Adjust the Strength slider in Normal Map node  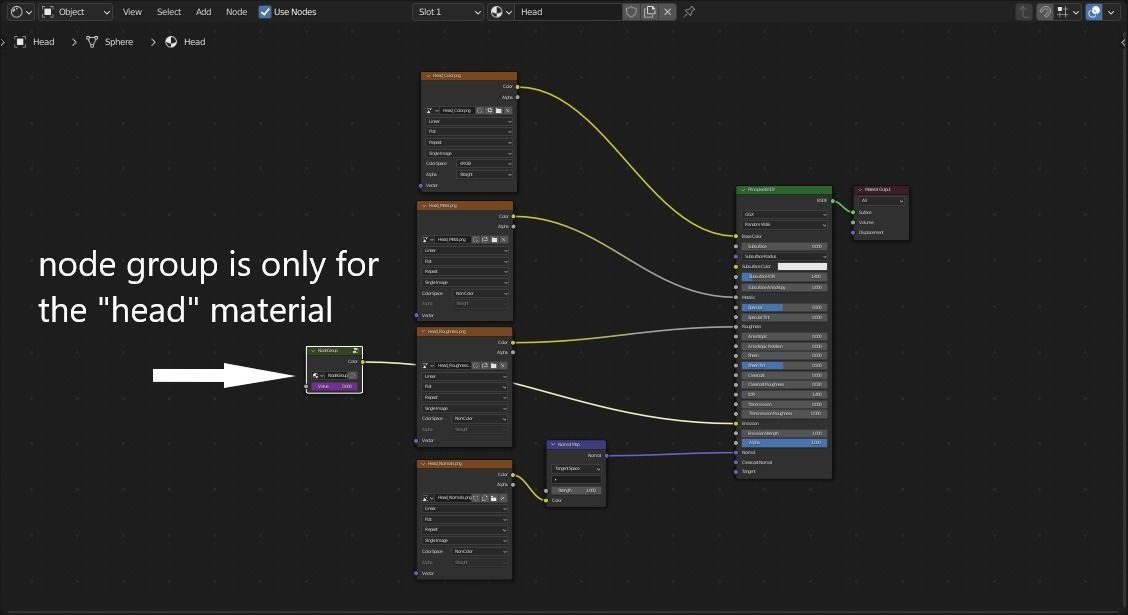[576, 491]
